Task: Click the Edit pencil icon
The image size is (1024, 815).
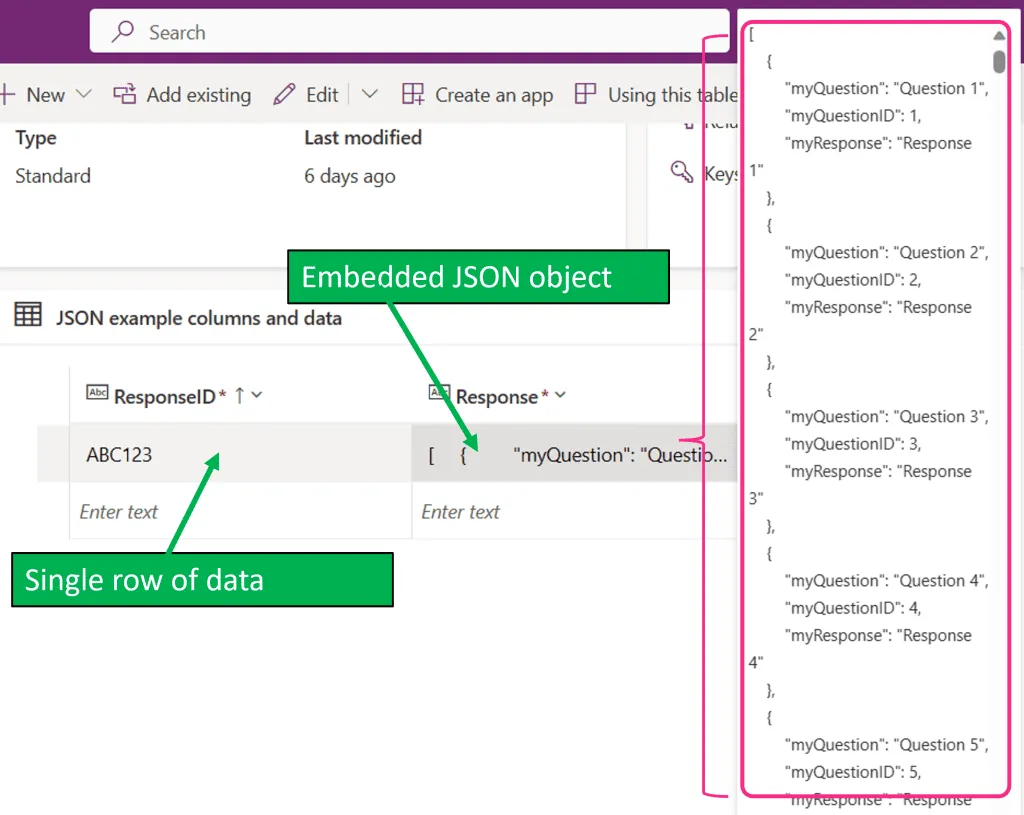Action: pos(284,94)
